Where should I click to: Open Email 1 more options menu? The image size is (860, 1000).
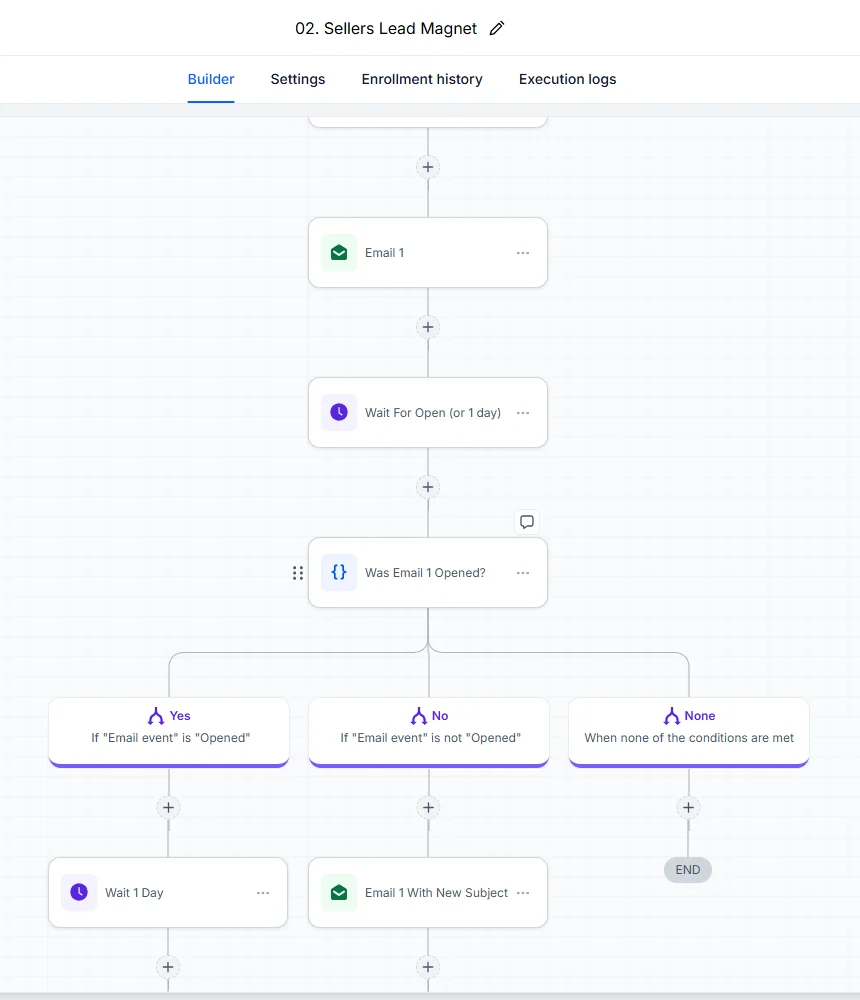click(523, 253)
